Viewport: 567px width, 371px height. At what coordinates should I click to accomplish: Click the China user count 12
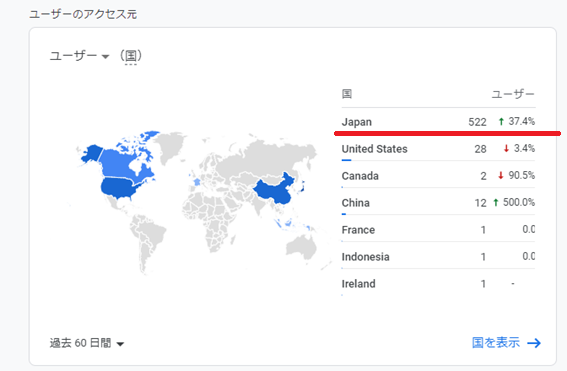tap(480, 203)
